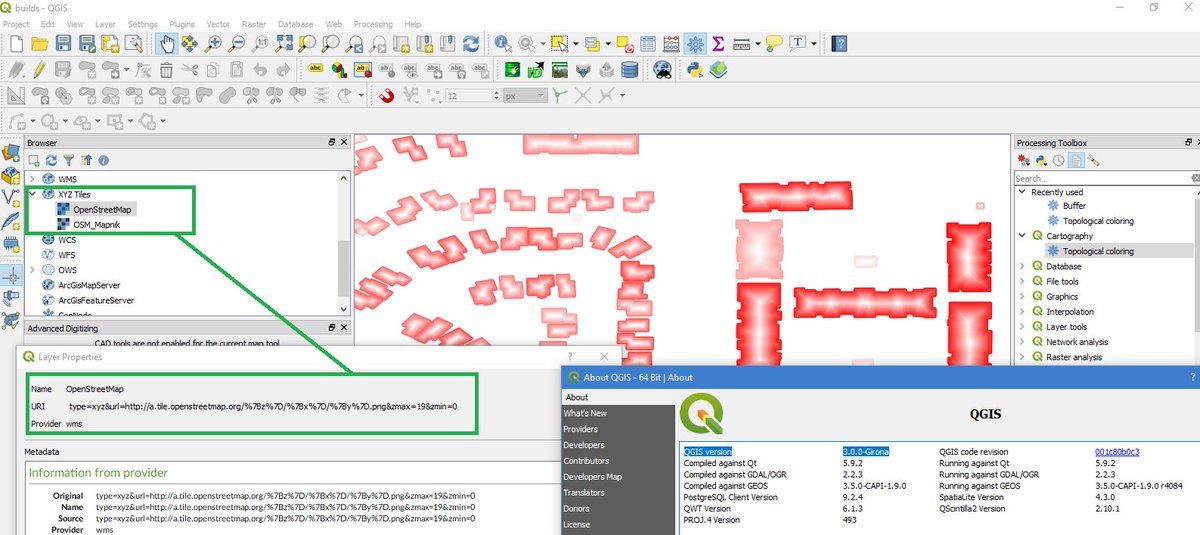Click the snapping tolerance value field
1200x535 pixels.
(472, 96)
